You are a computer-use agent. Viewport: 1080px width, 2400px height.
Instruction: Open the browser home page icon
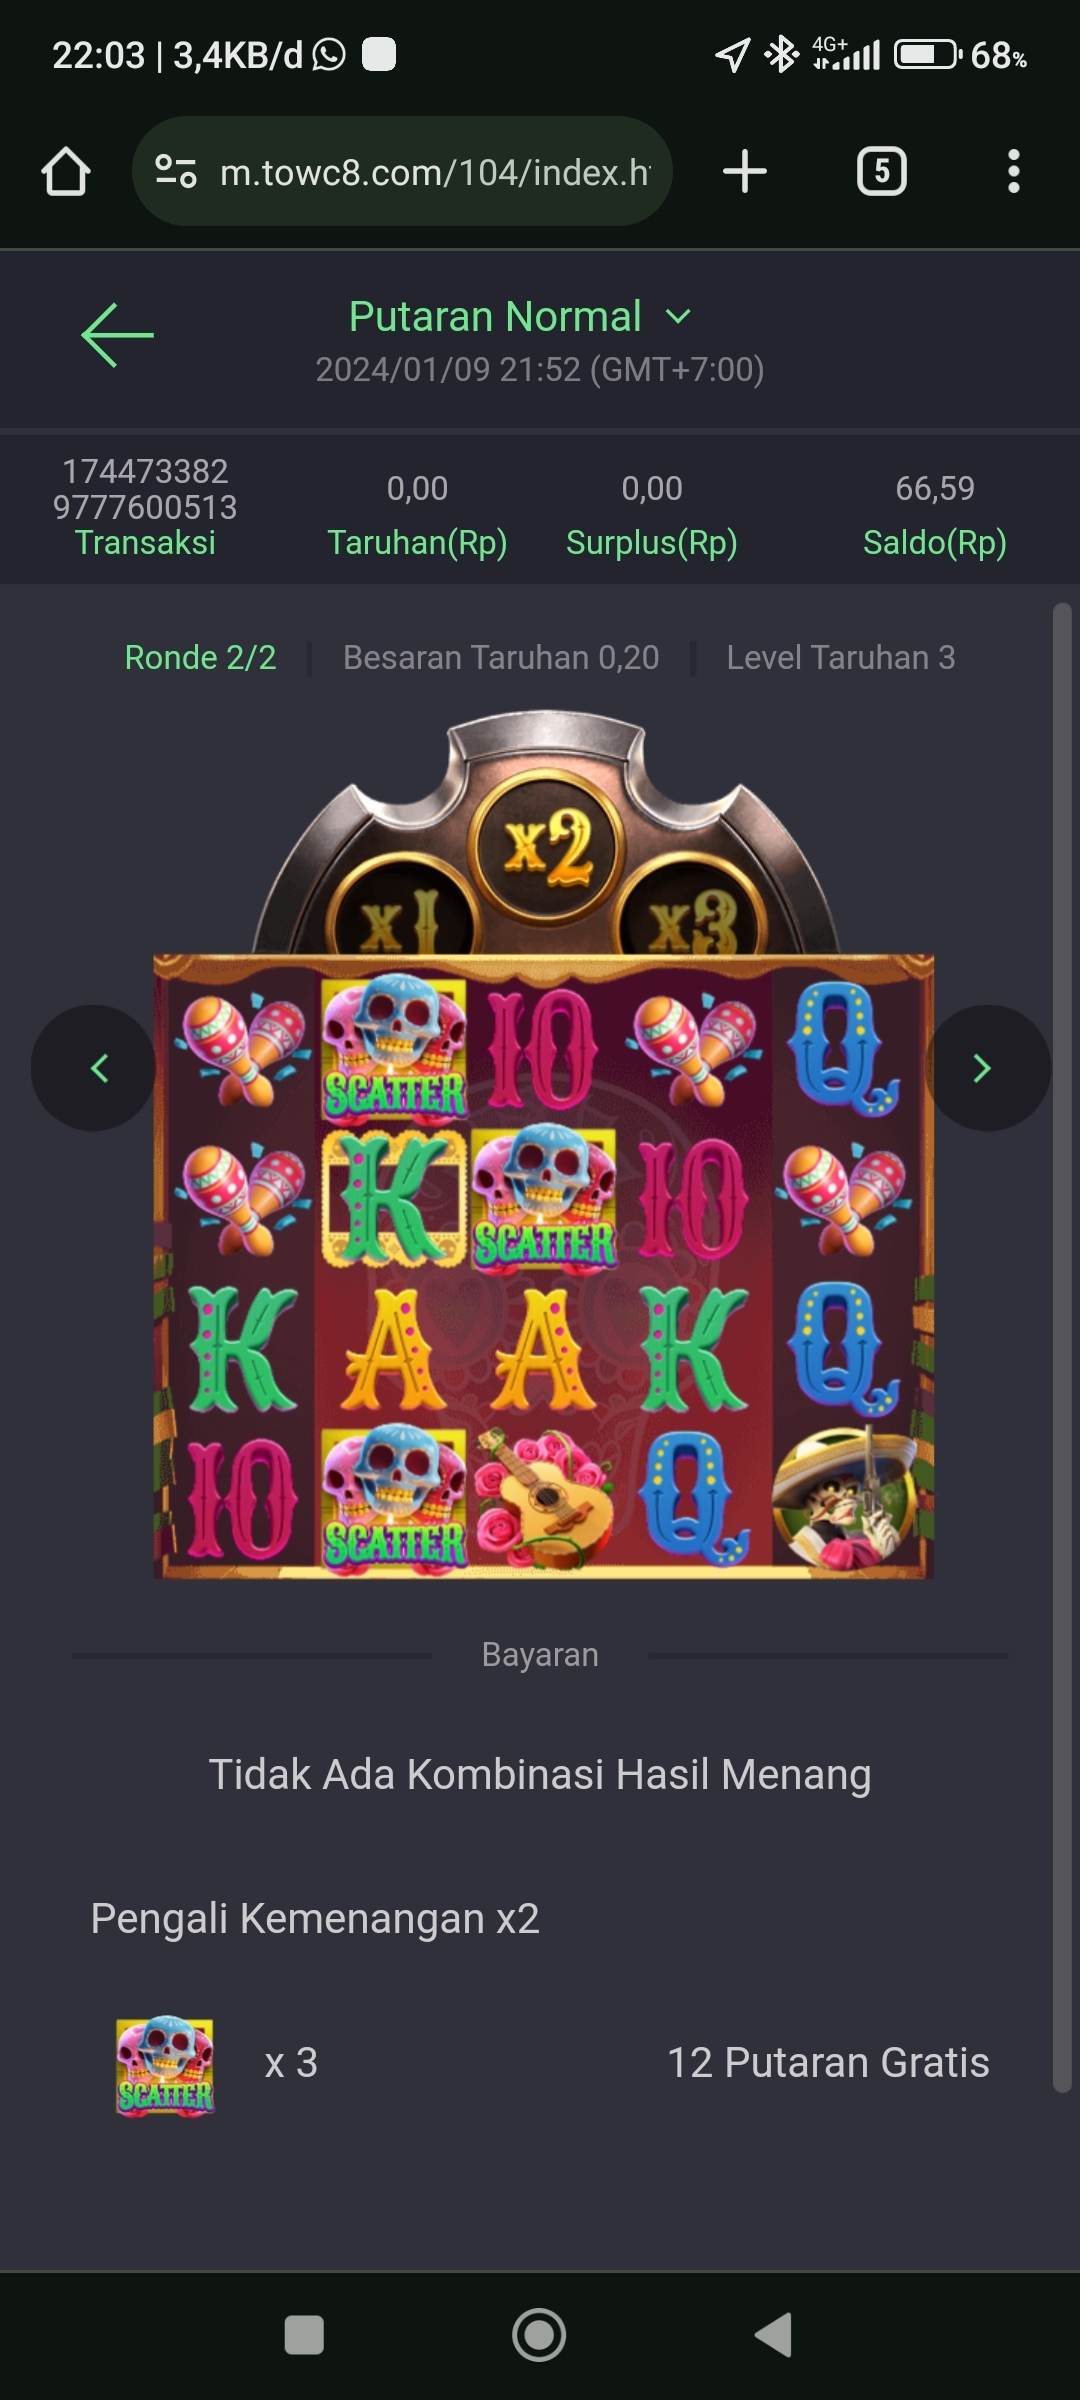[66, 171]
